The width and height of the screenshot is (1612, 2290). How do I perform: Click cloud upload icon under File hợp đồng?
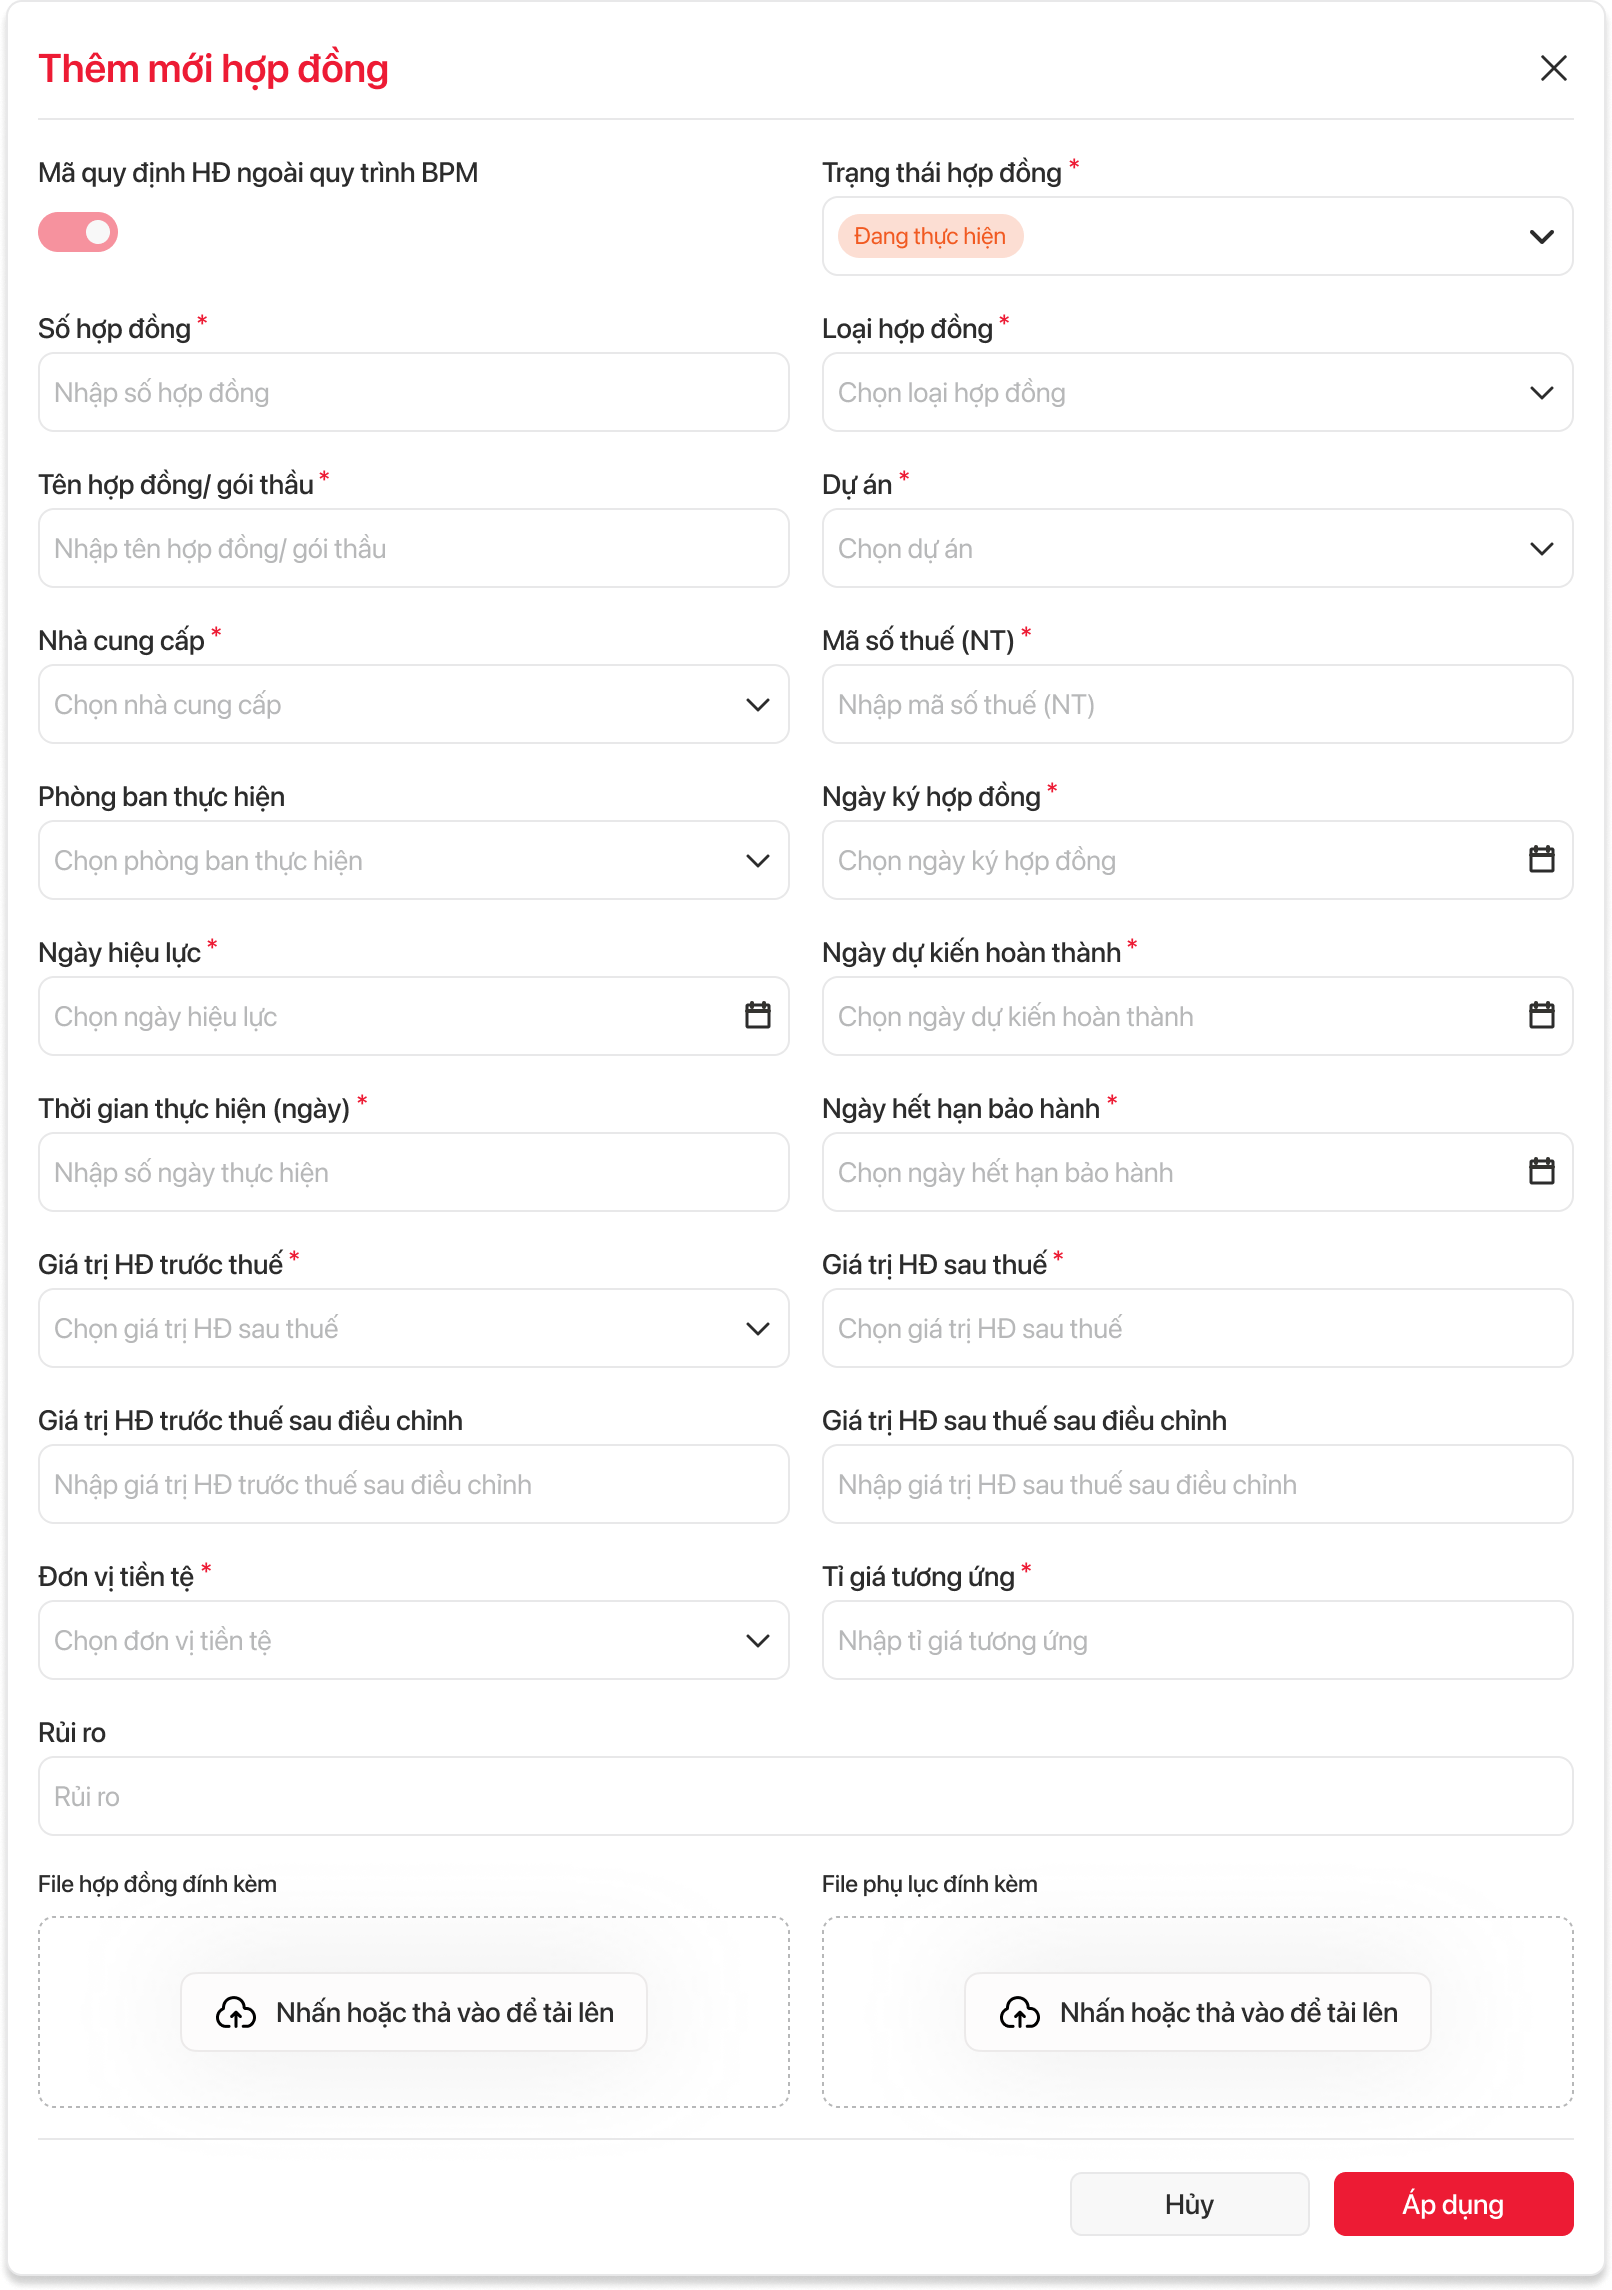coord(236,2012)
